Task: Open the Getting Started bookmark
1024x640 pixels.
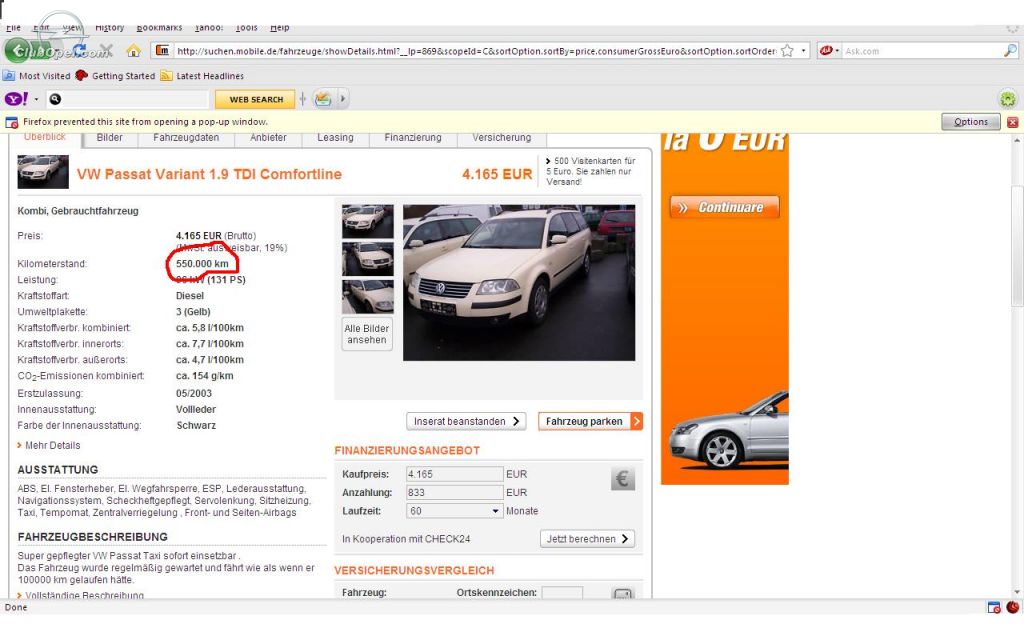Action: tap(115, 76)
